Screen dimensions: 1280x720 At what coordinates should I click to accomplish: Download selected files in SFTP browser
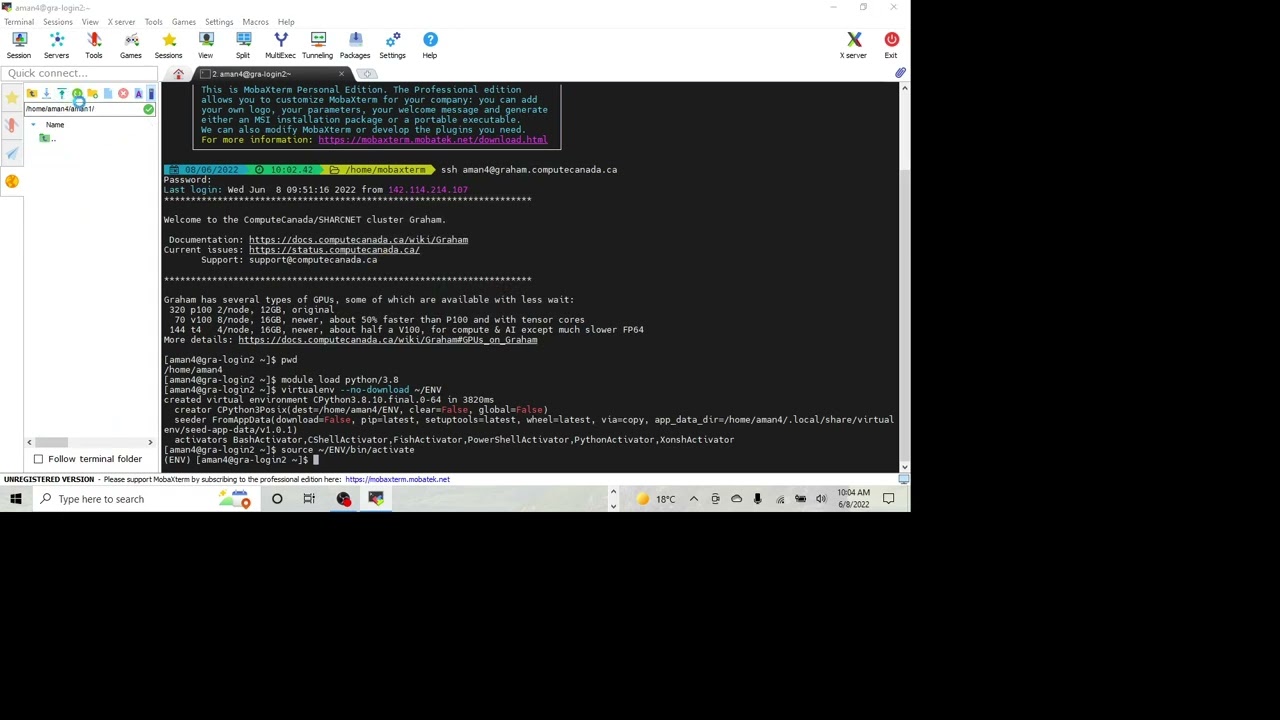coord(46,93)
